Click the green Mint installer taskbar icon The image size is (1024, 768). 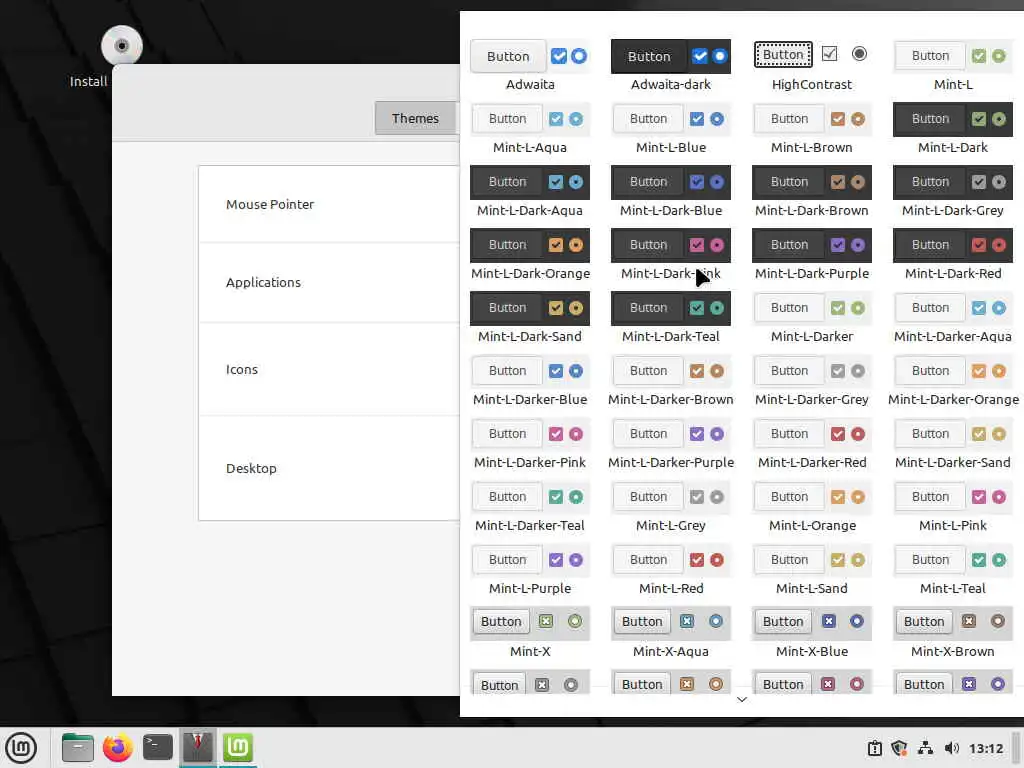pyautogui.click(x=238, y=747)
